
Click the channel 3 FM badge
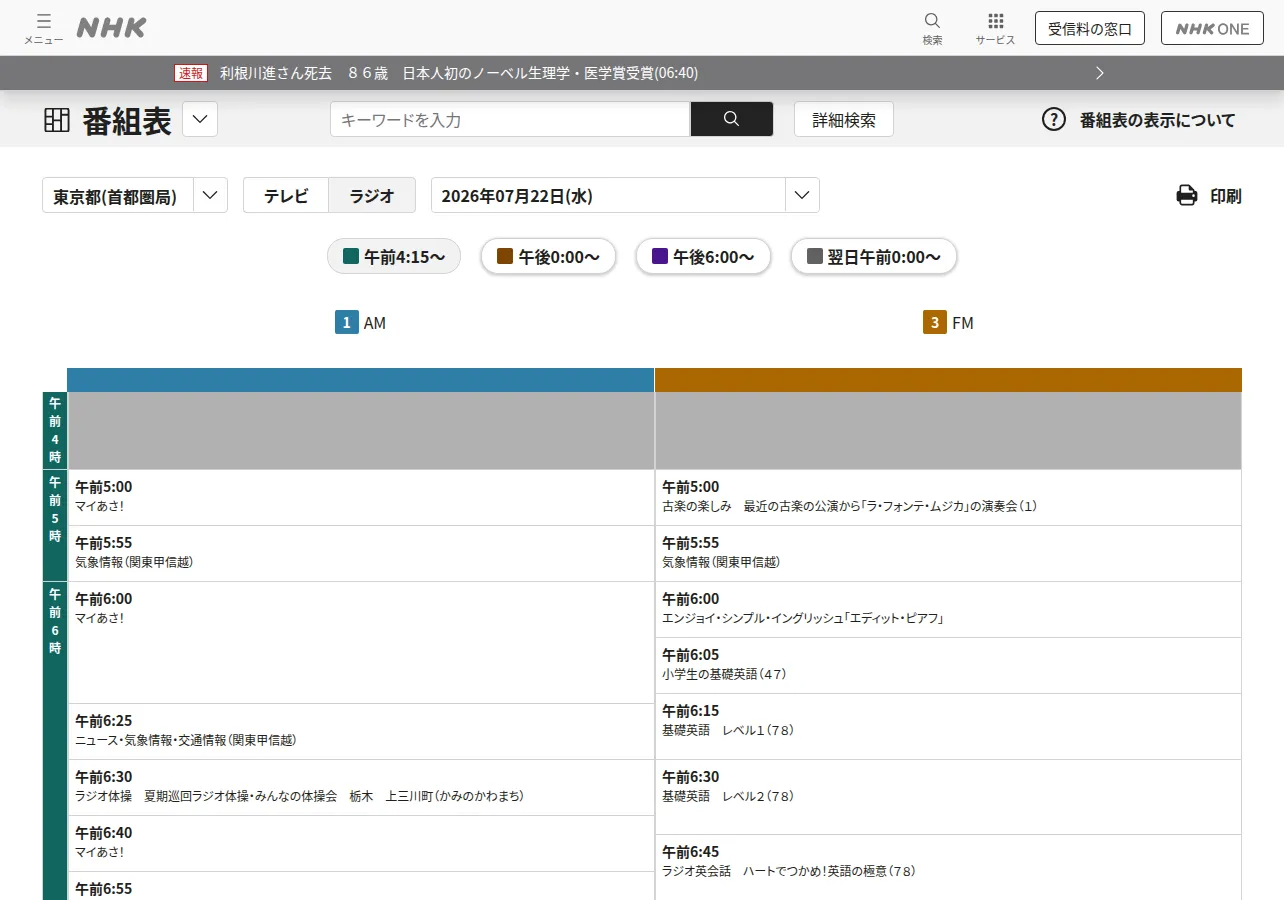934,322
